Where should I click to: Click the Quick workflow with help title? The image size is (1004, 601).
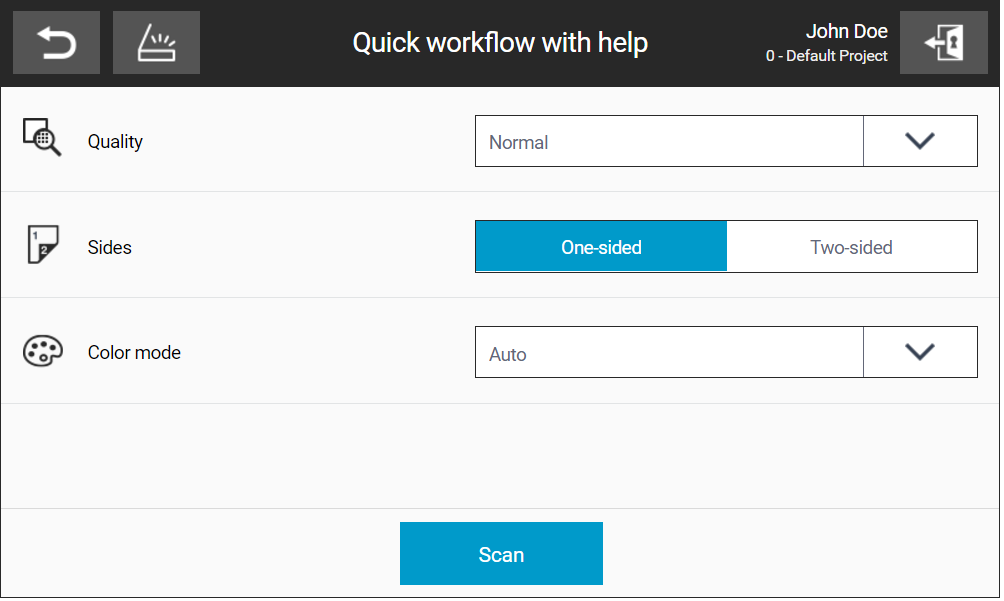pos(500,43)
